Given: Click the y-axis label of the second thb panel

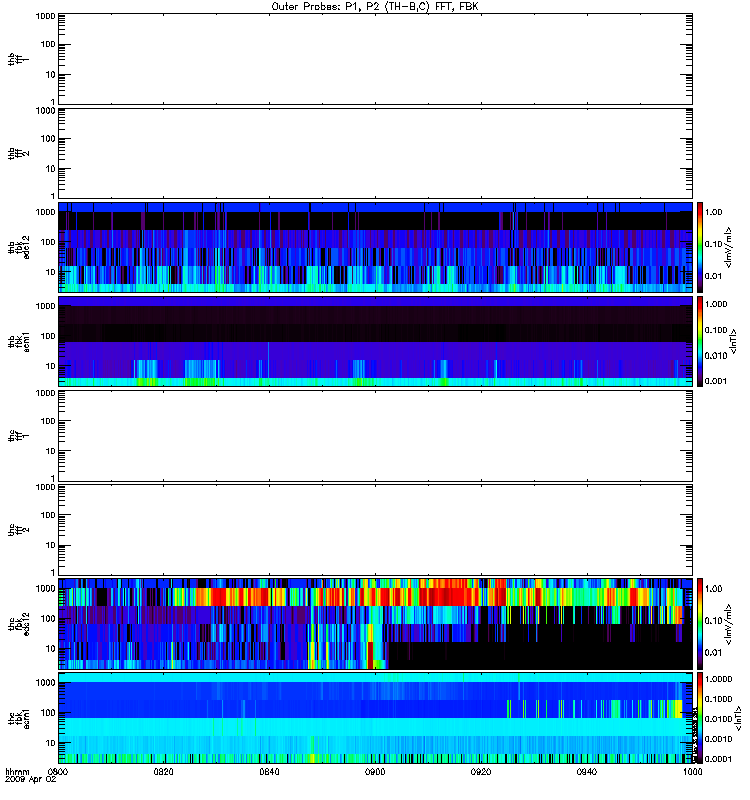Looking at the screenshot, I should (x=19, y=153).
